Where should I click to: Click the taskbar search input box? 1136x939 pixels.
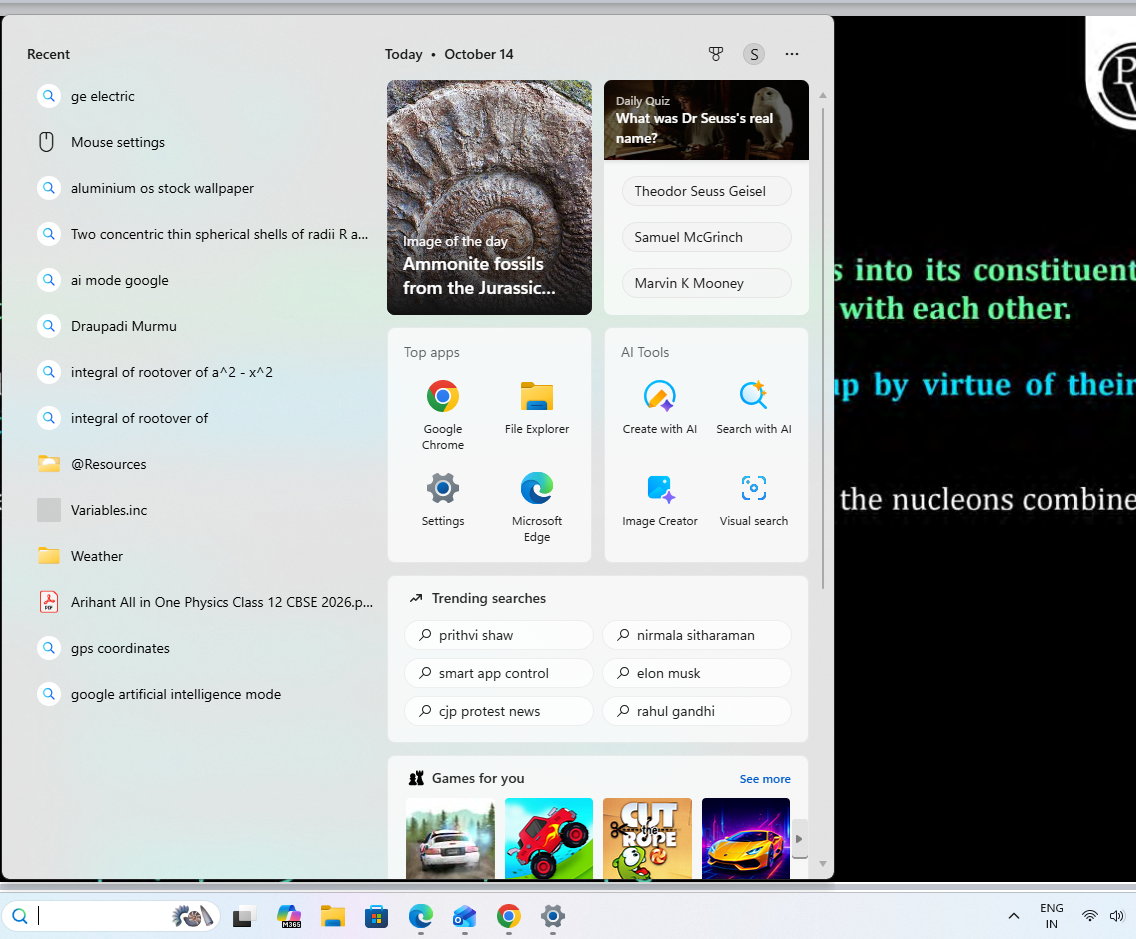coord(111,917)
